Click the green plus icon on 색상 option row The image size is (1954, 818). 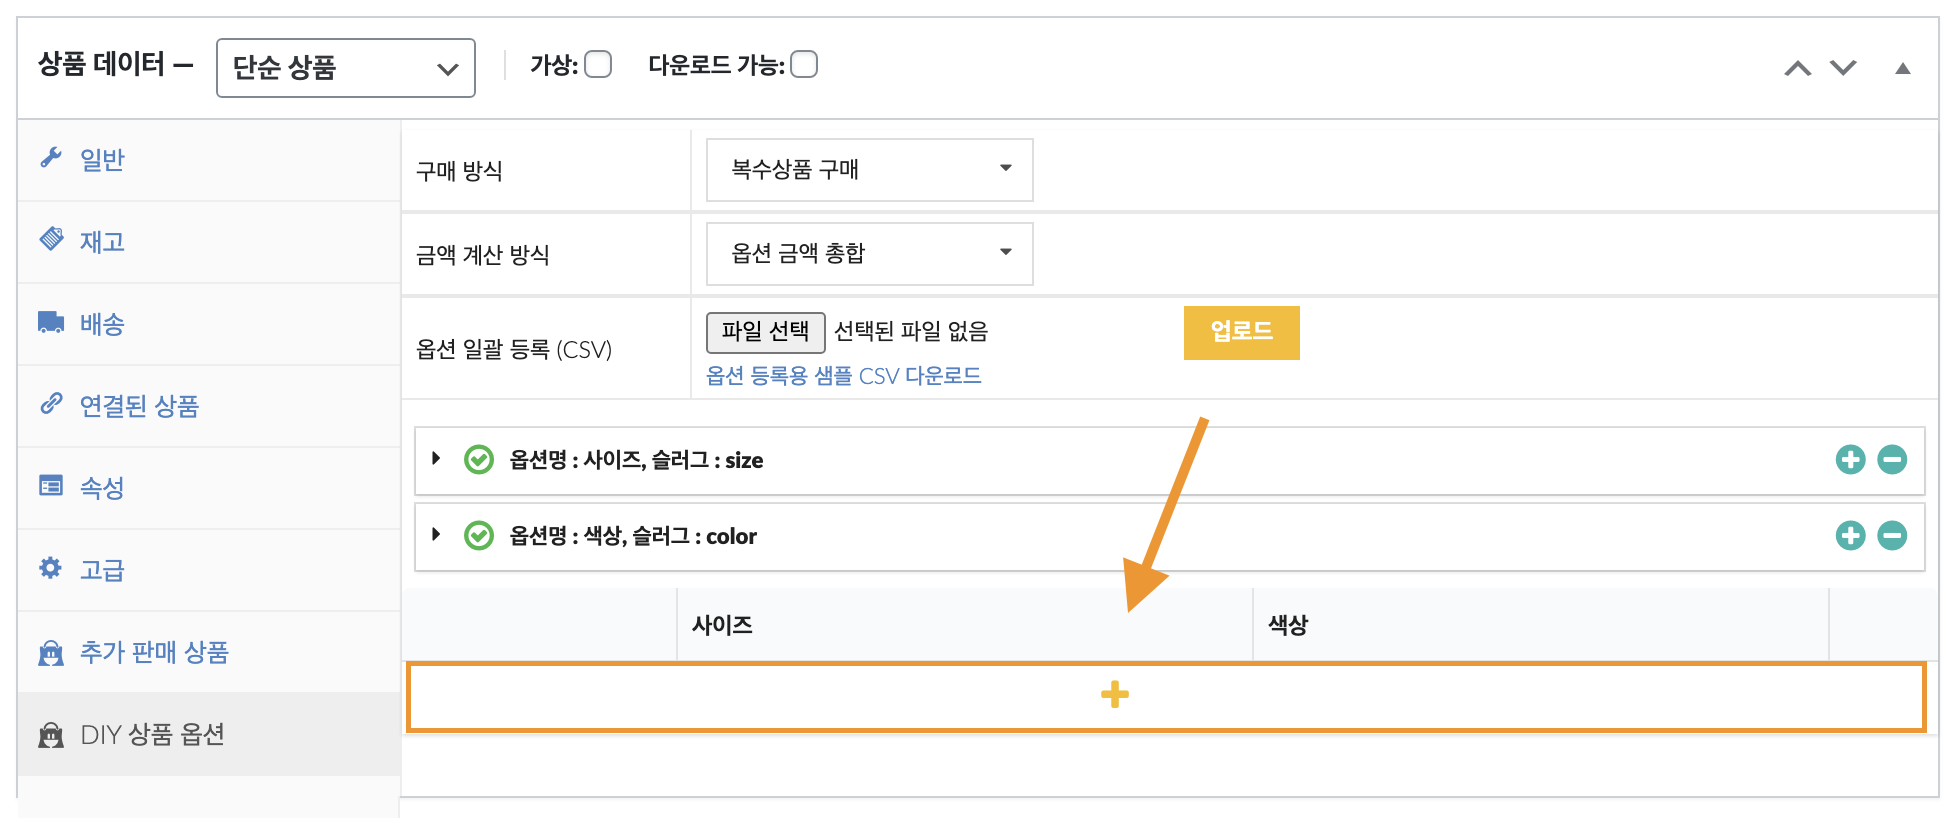tap(1850, 536)
